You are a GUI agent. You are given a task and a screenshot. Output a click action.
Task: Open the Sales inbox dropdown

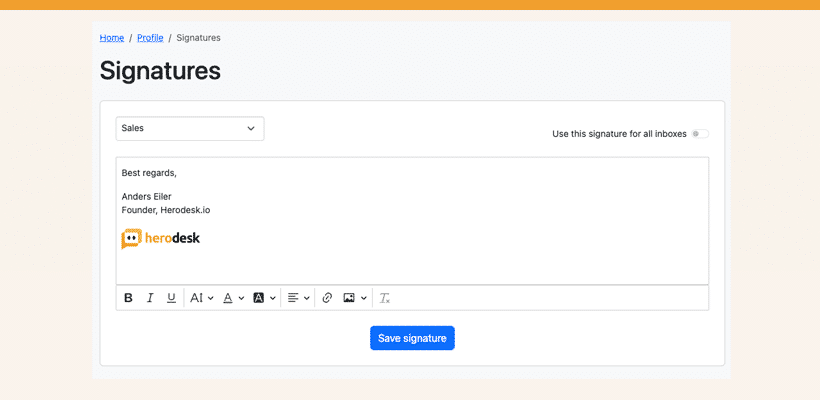coord(190,128)
